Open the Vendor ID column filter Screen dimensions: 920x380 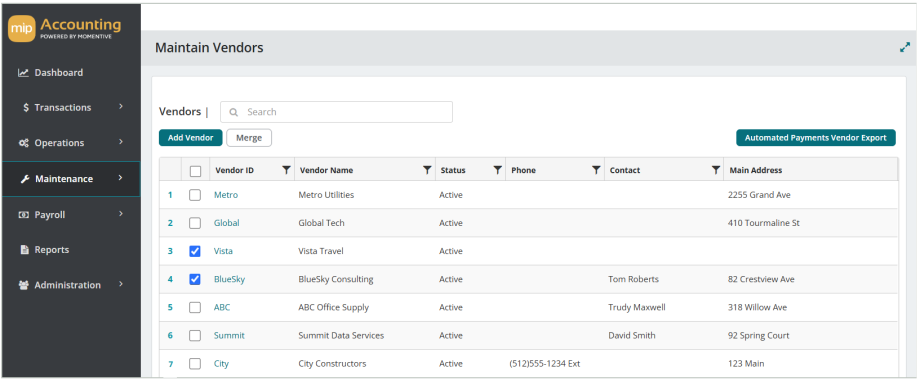click(x=286, y=170)
